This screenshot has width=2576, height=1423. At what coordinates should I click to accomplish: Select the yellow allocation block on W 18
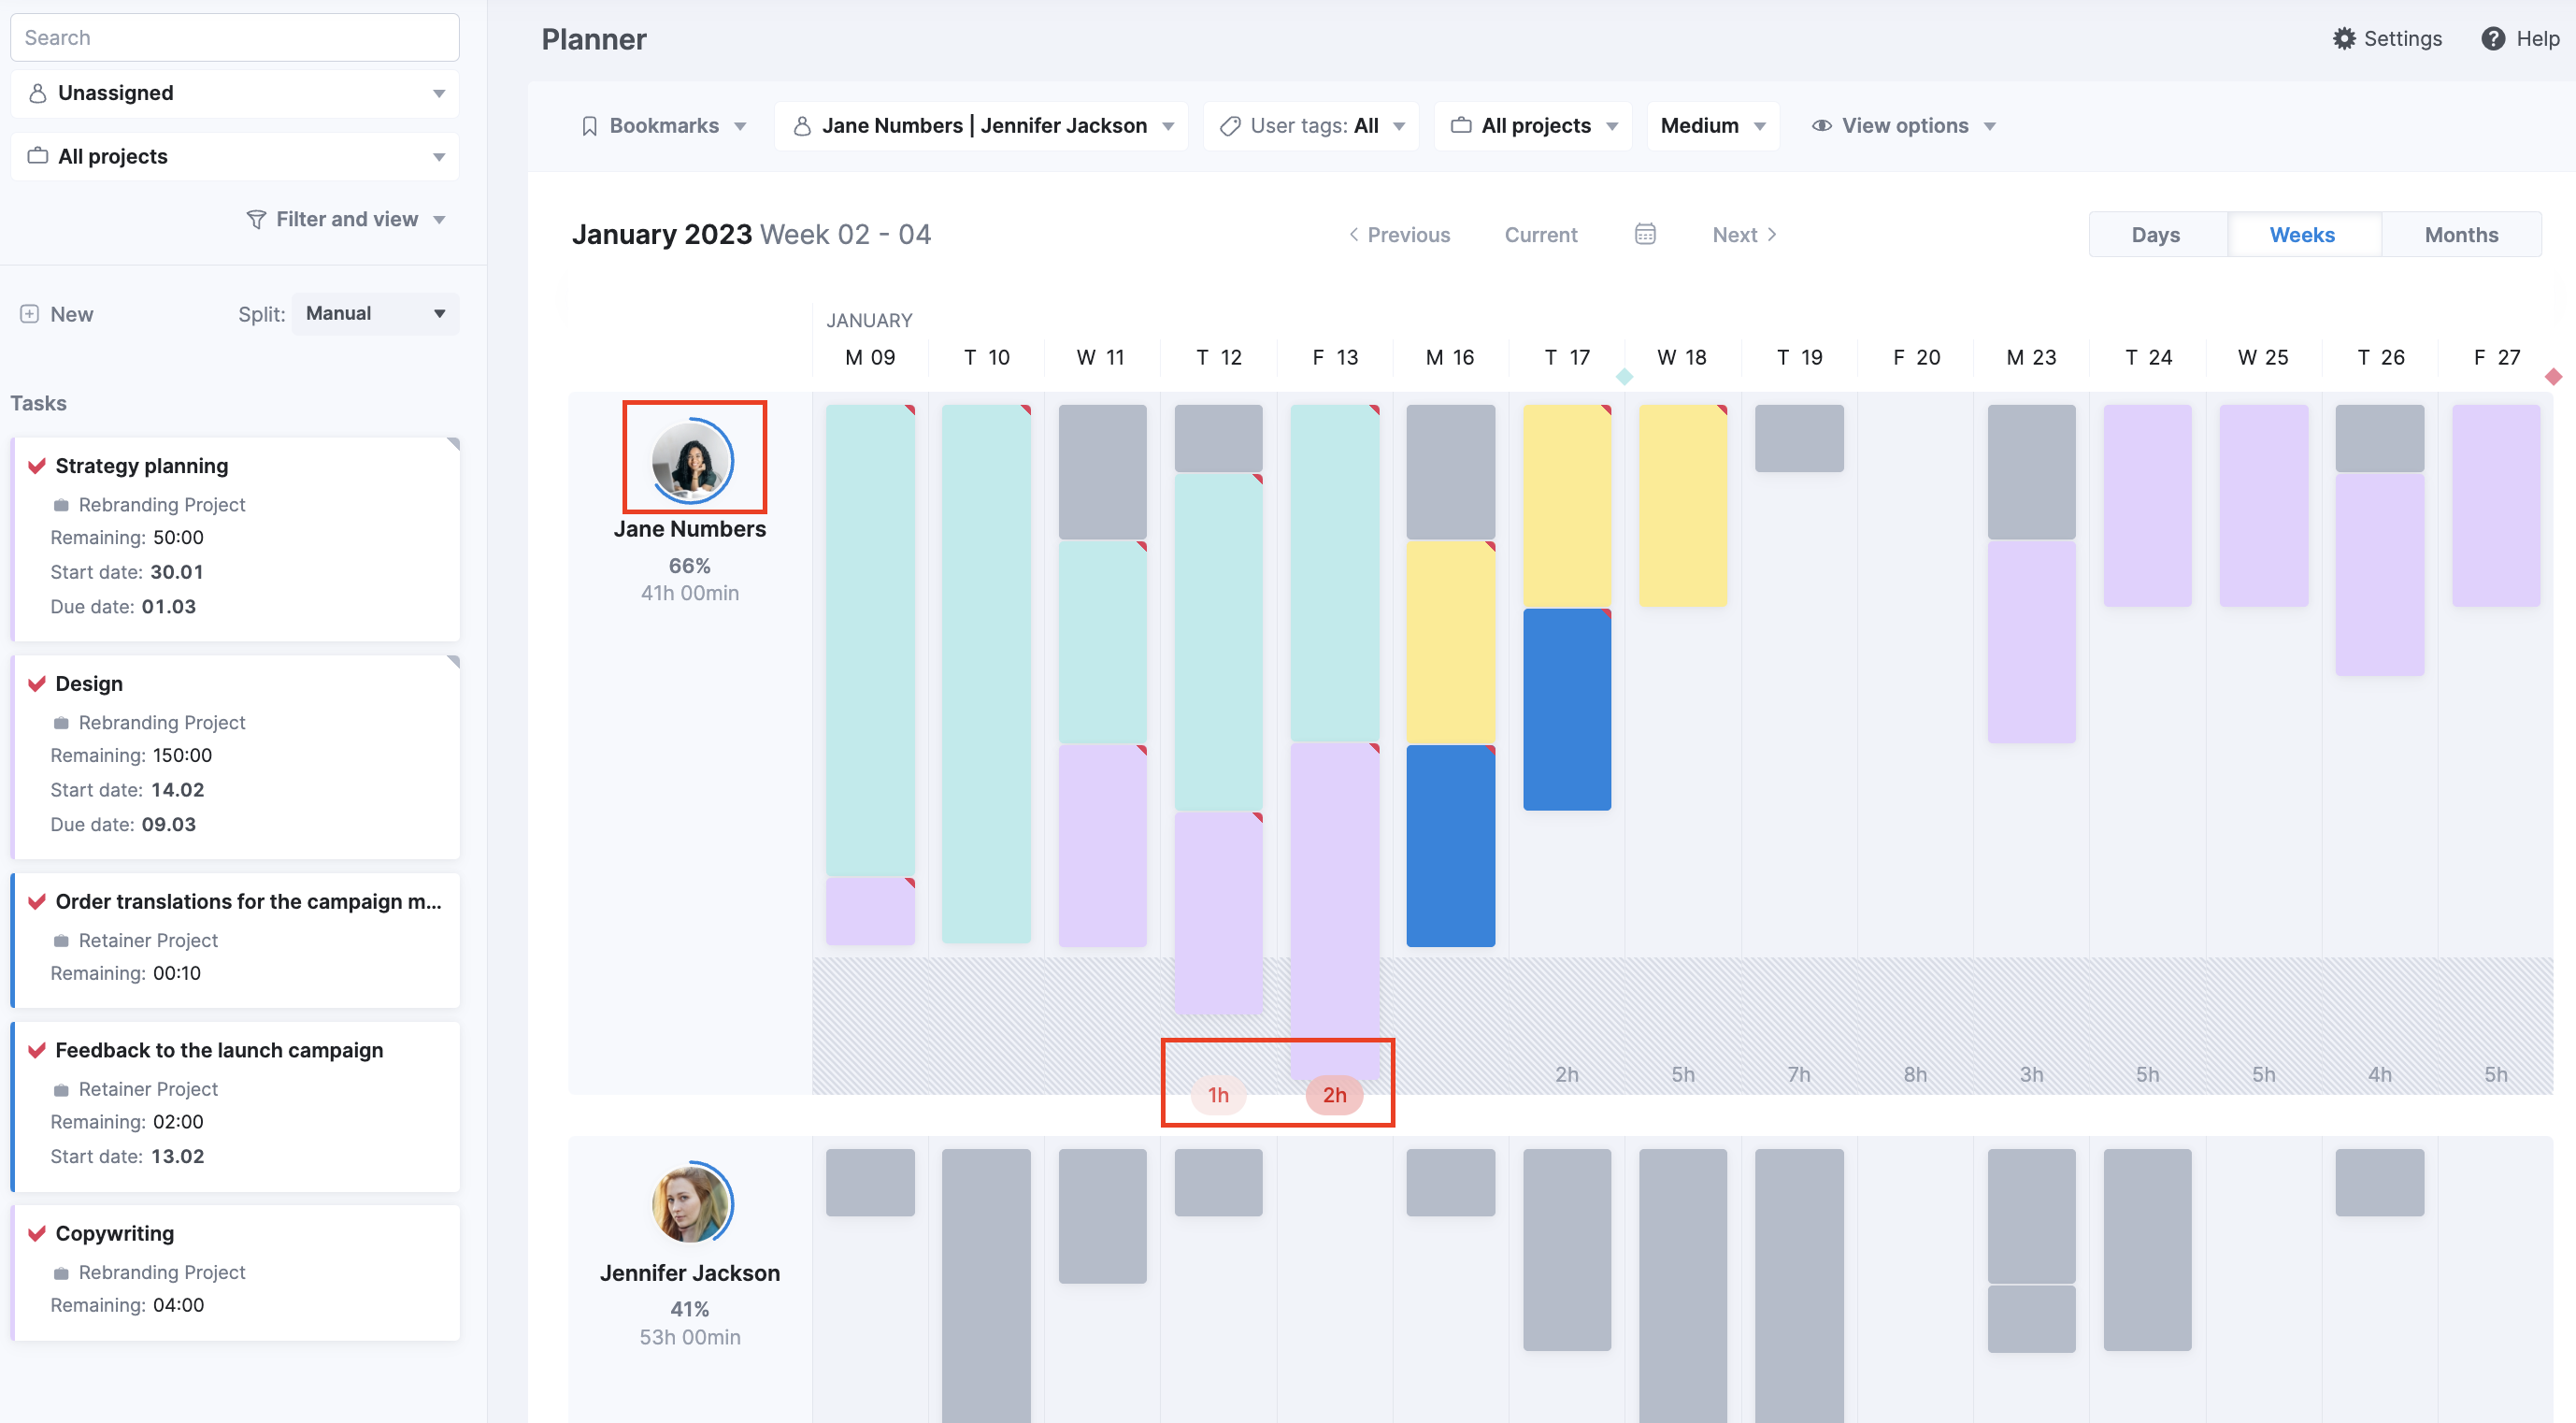(1683, 506)
